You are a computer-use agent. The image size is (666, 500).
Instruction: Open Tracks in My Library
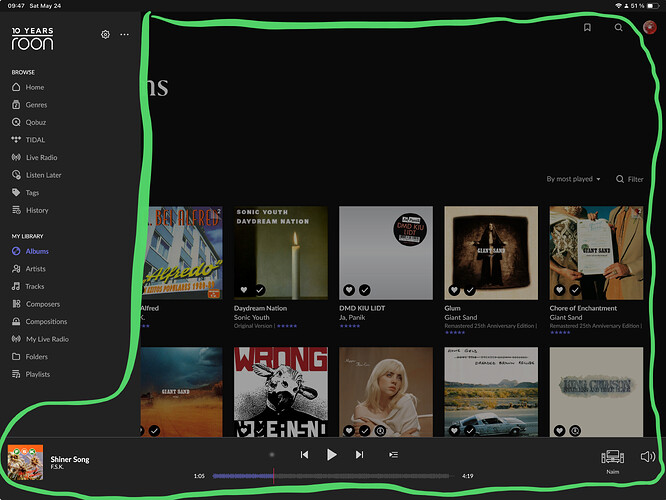tap(28, 286)
